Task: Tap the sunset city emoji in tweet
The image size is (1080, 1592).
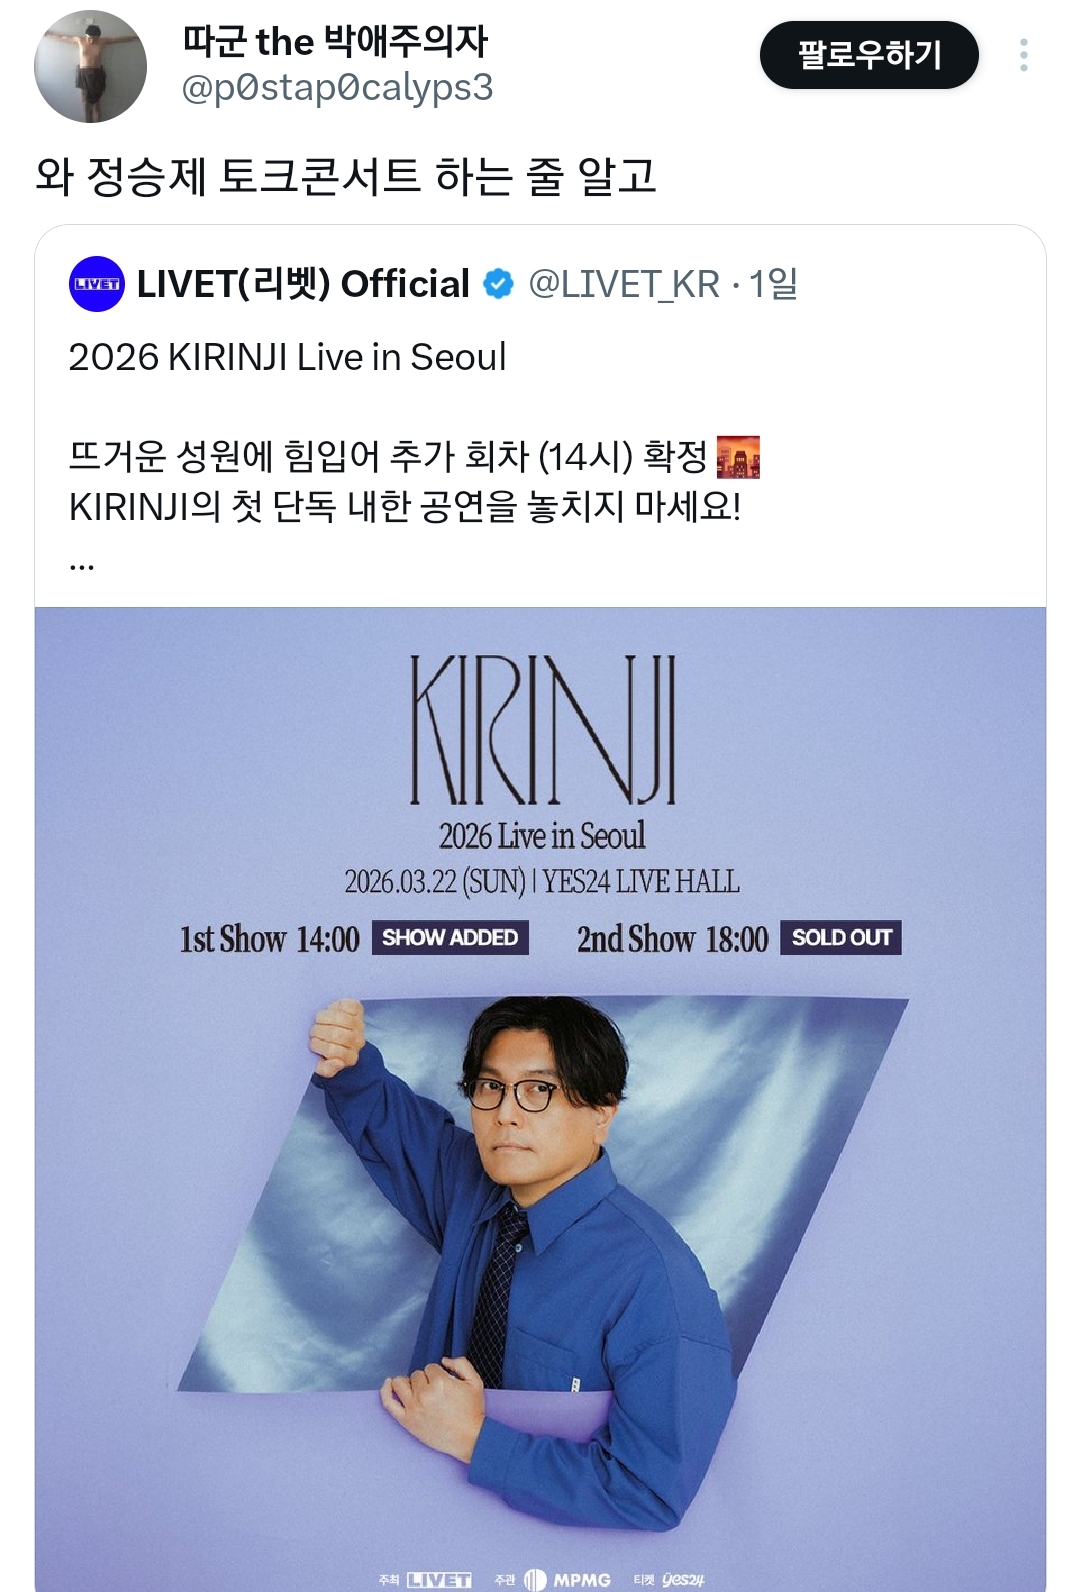Action: point(738,457)
